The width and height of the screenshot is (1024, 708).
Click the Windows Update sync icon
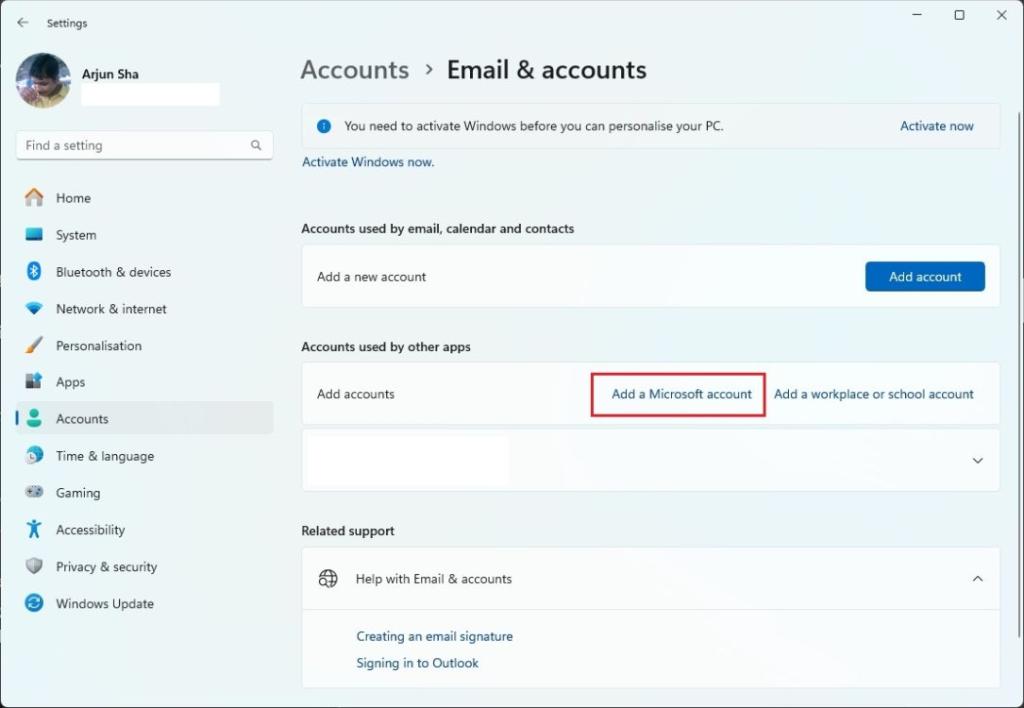34,603
